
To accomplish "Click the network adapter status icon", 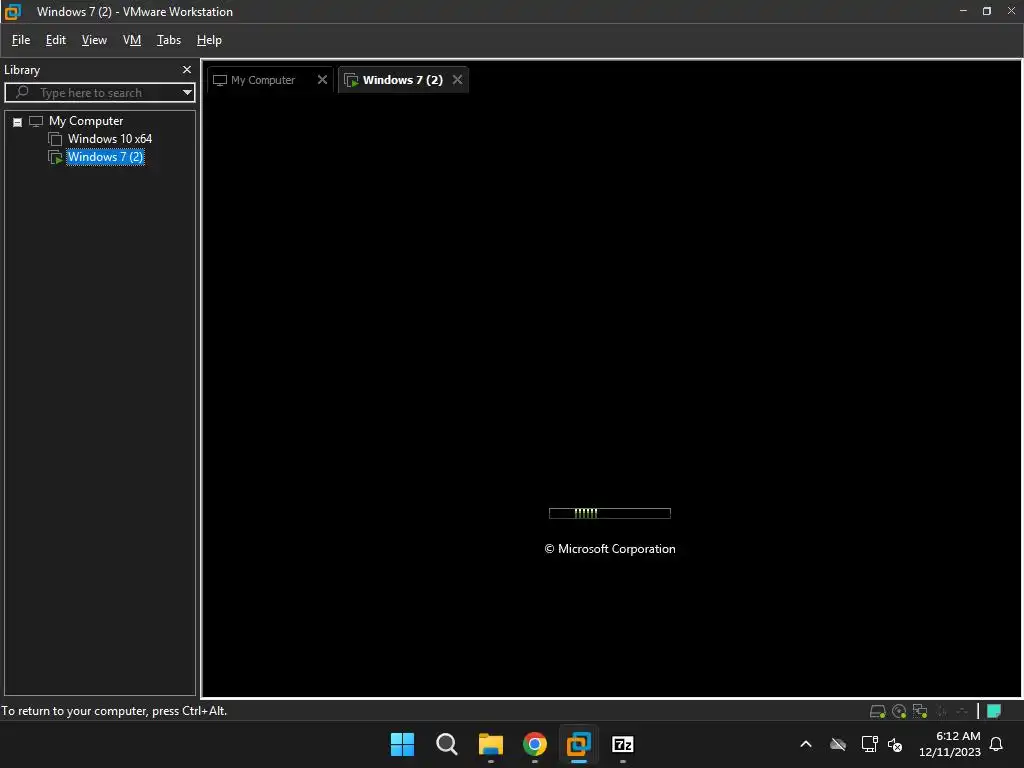I will pyautogui.click(x=920, y=711).
